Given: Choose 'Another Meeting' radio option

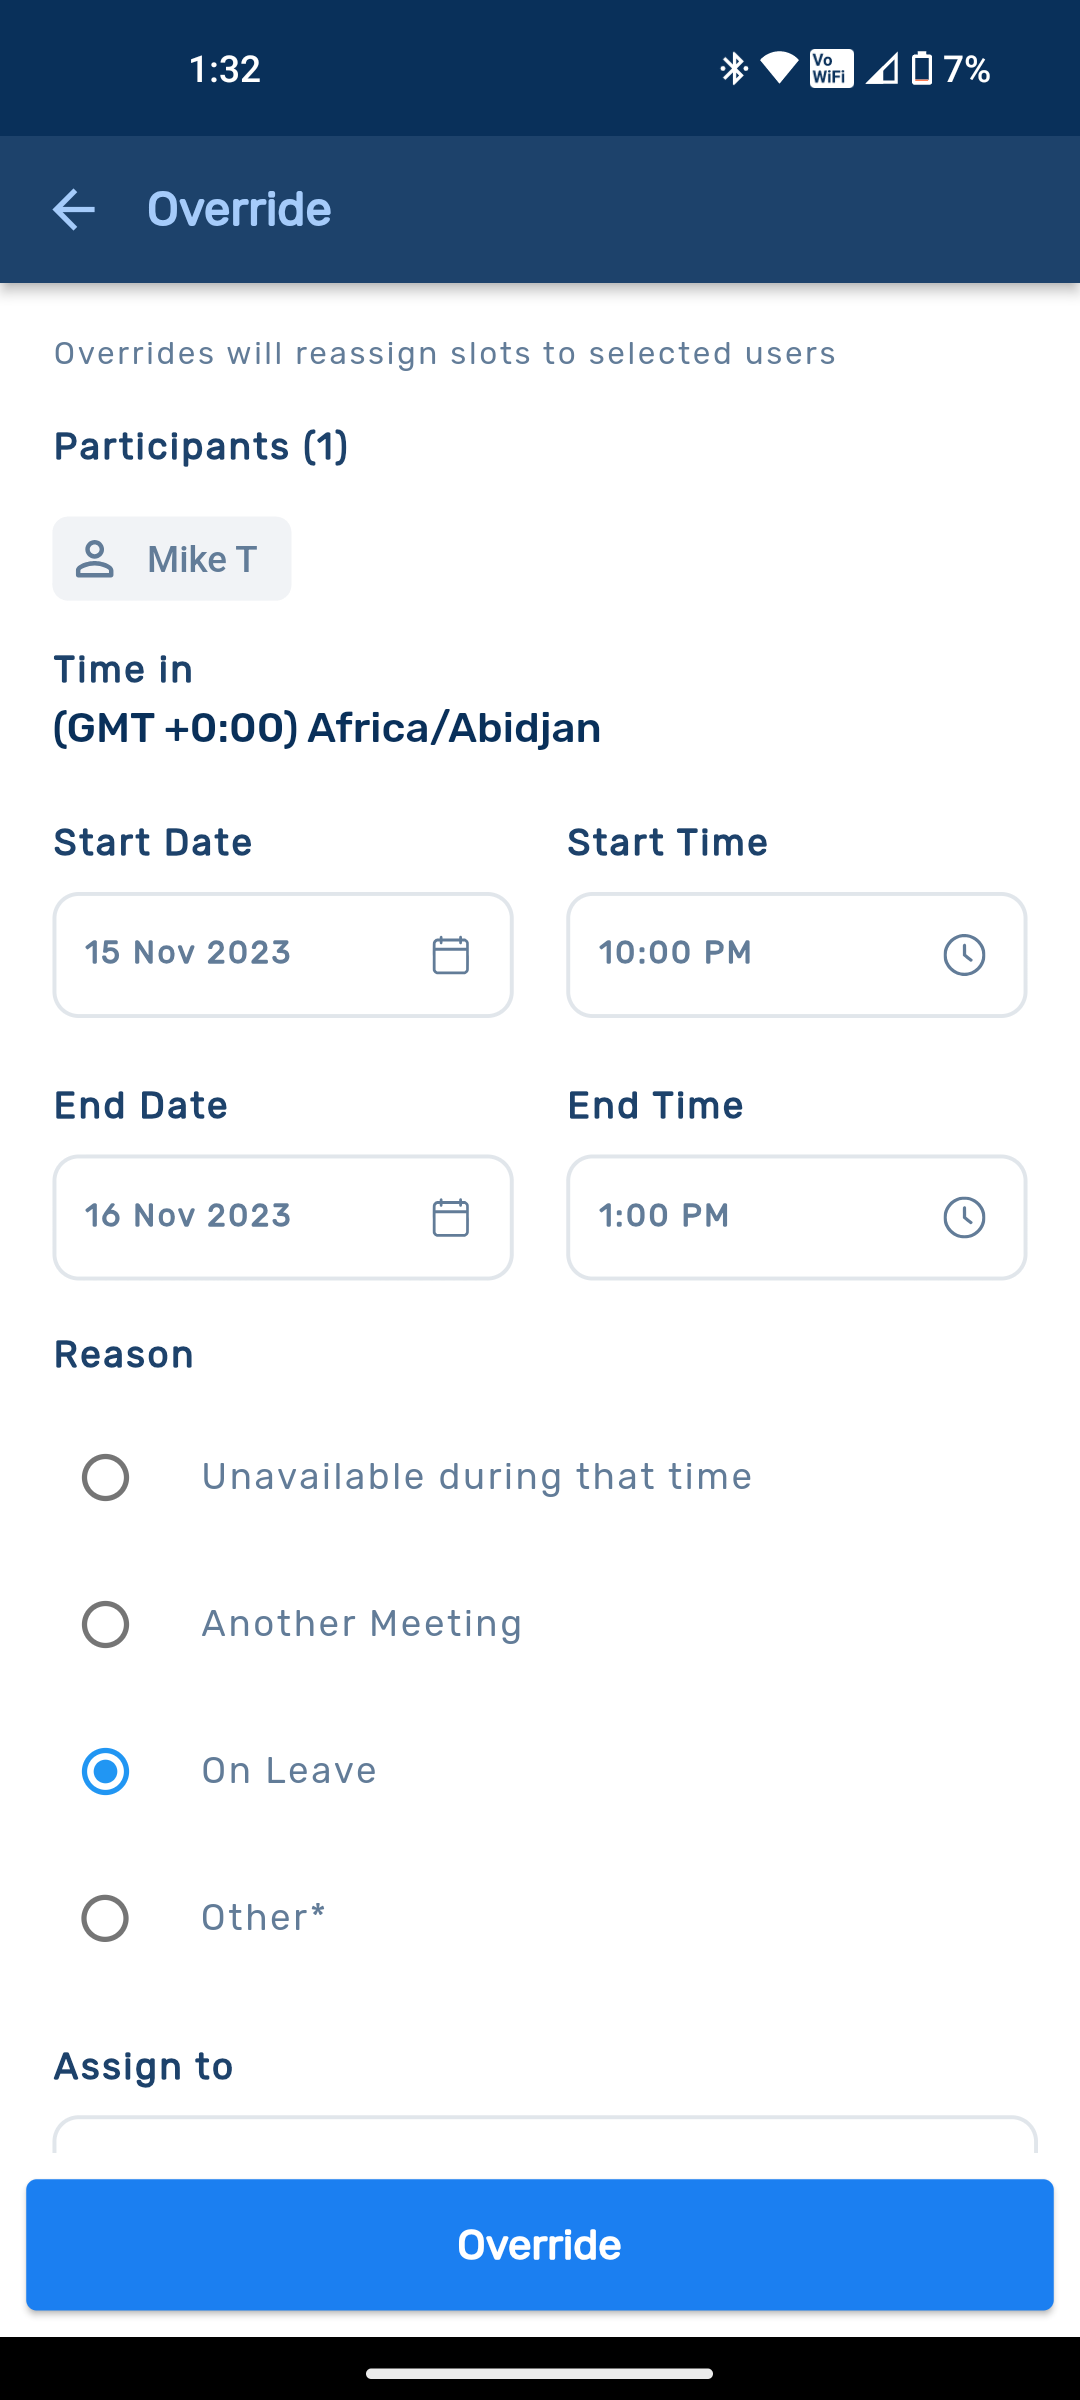Looking at the screenshot, I should (x=105, y=1624).
